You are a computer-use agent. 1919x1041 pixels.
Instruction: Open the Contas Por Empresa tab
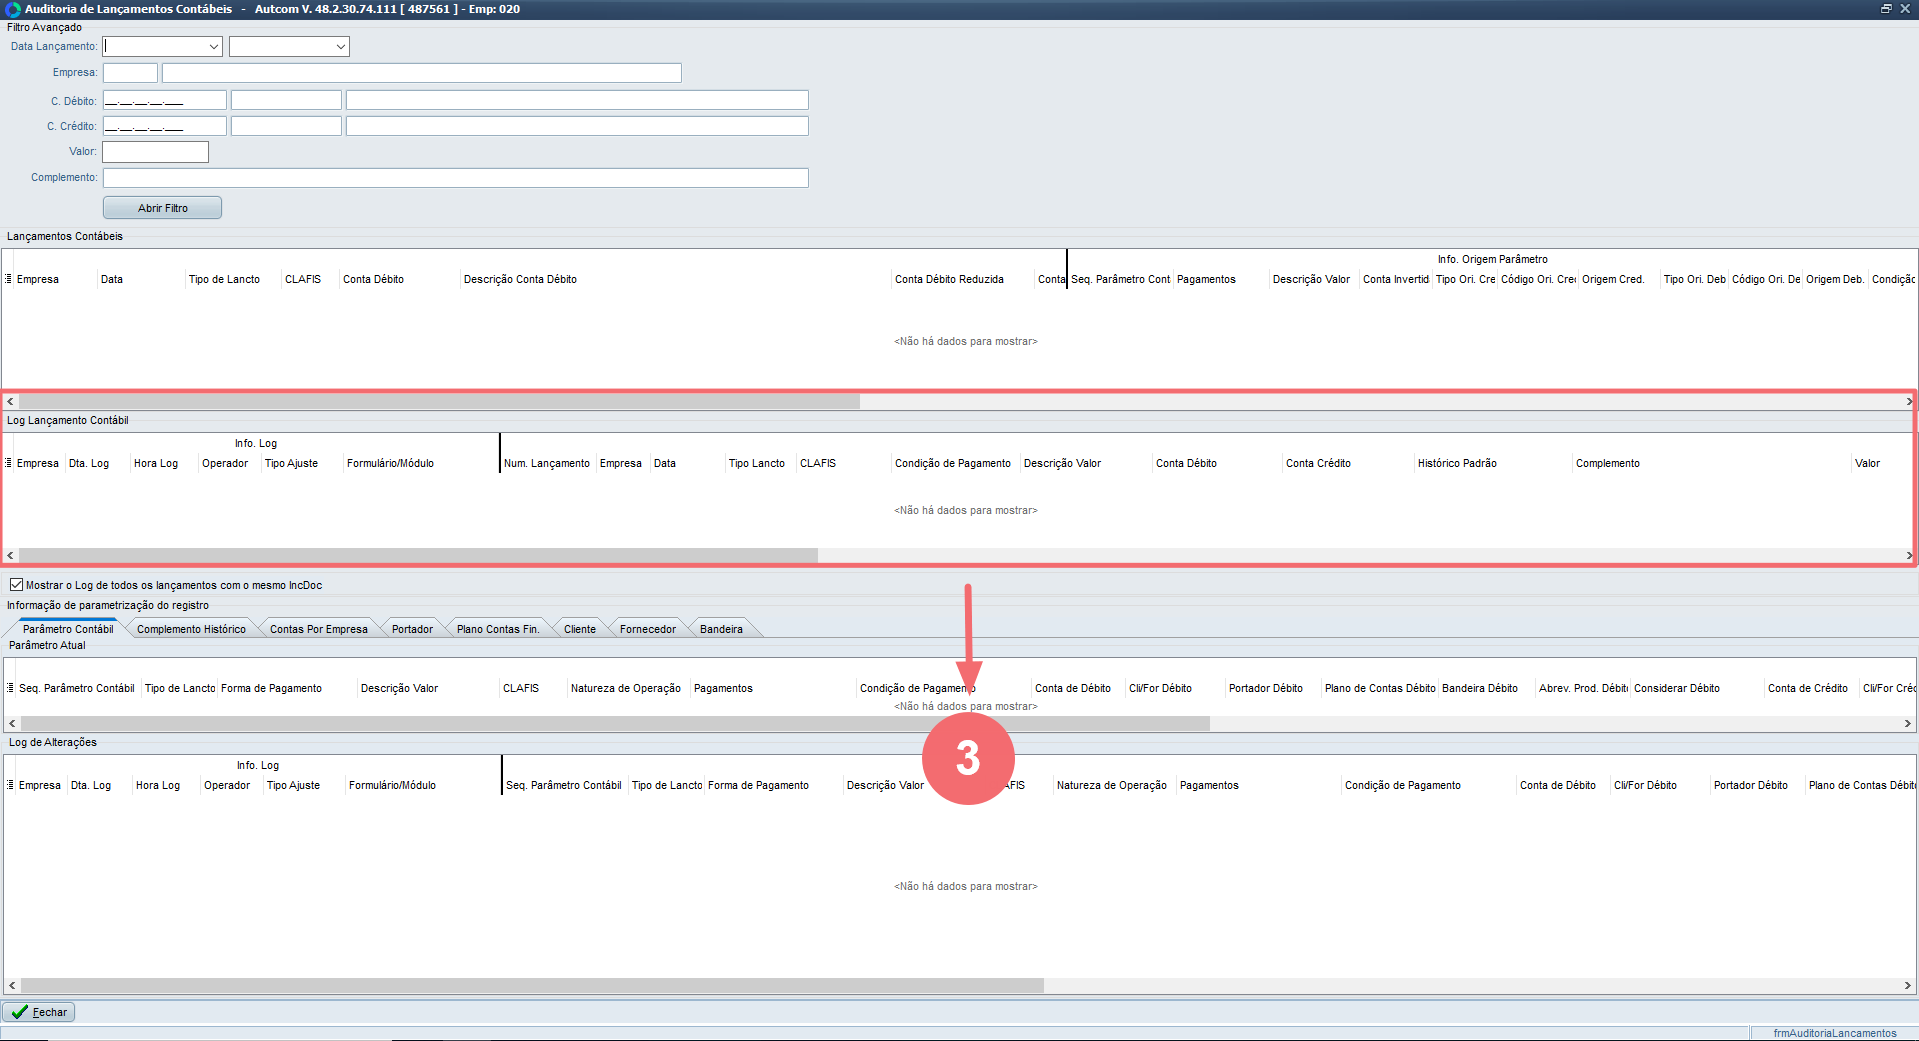coord(318,629)
